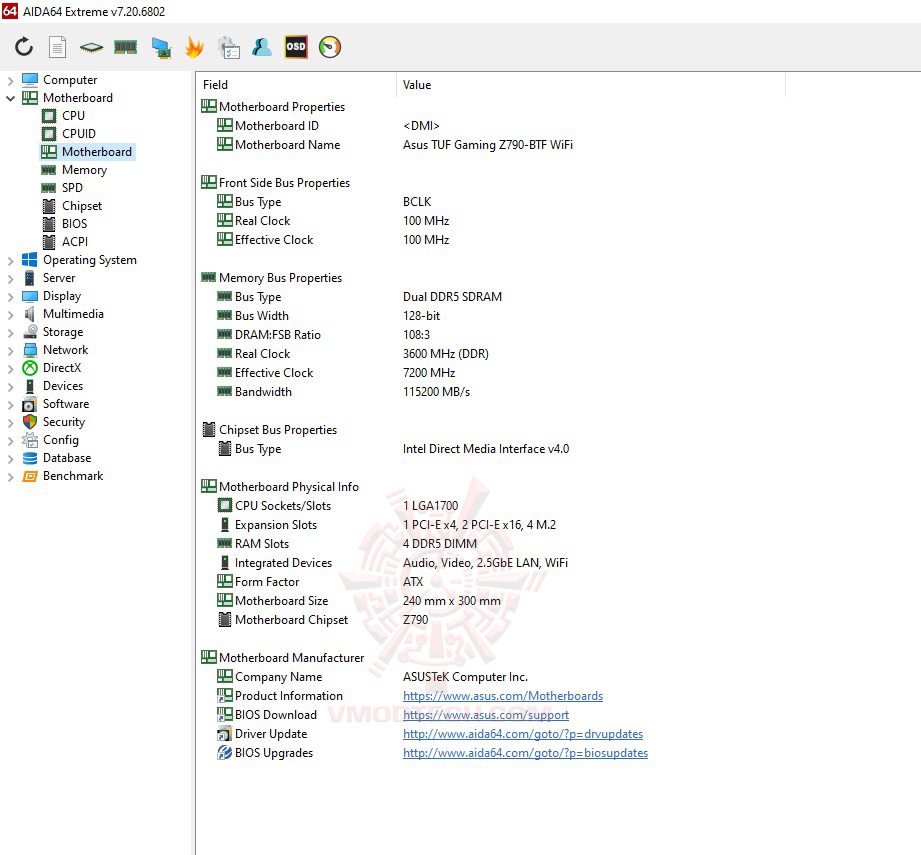This screenshot has height=855, width=921.
Task: Click the Security shield icon
Action: click(30, 422)
